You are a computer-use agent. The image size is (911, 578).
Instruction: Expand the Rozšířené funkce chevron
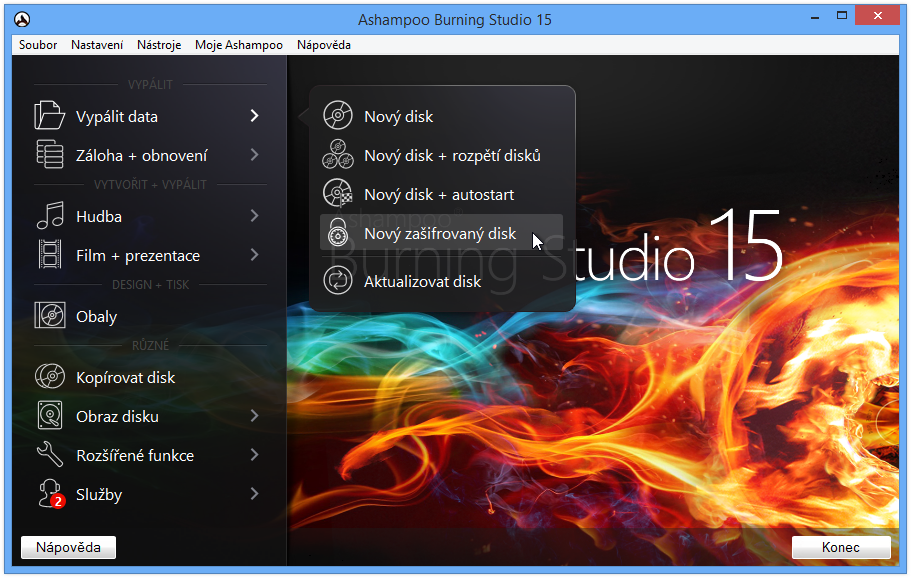(254, 454)
